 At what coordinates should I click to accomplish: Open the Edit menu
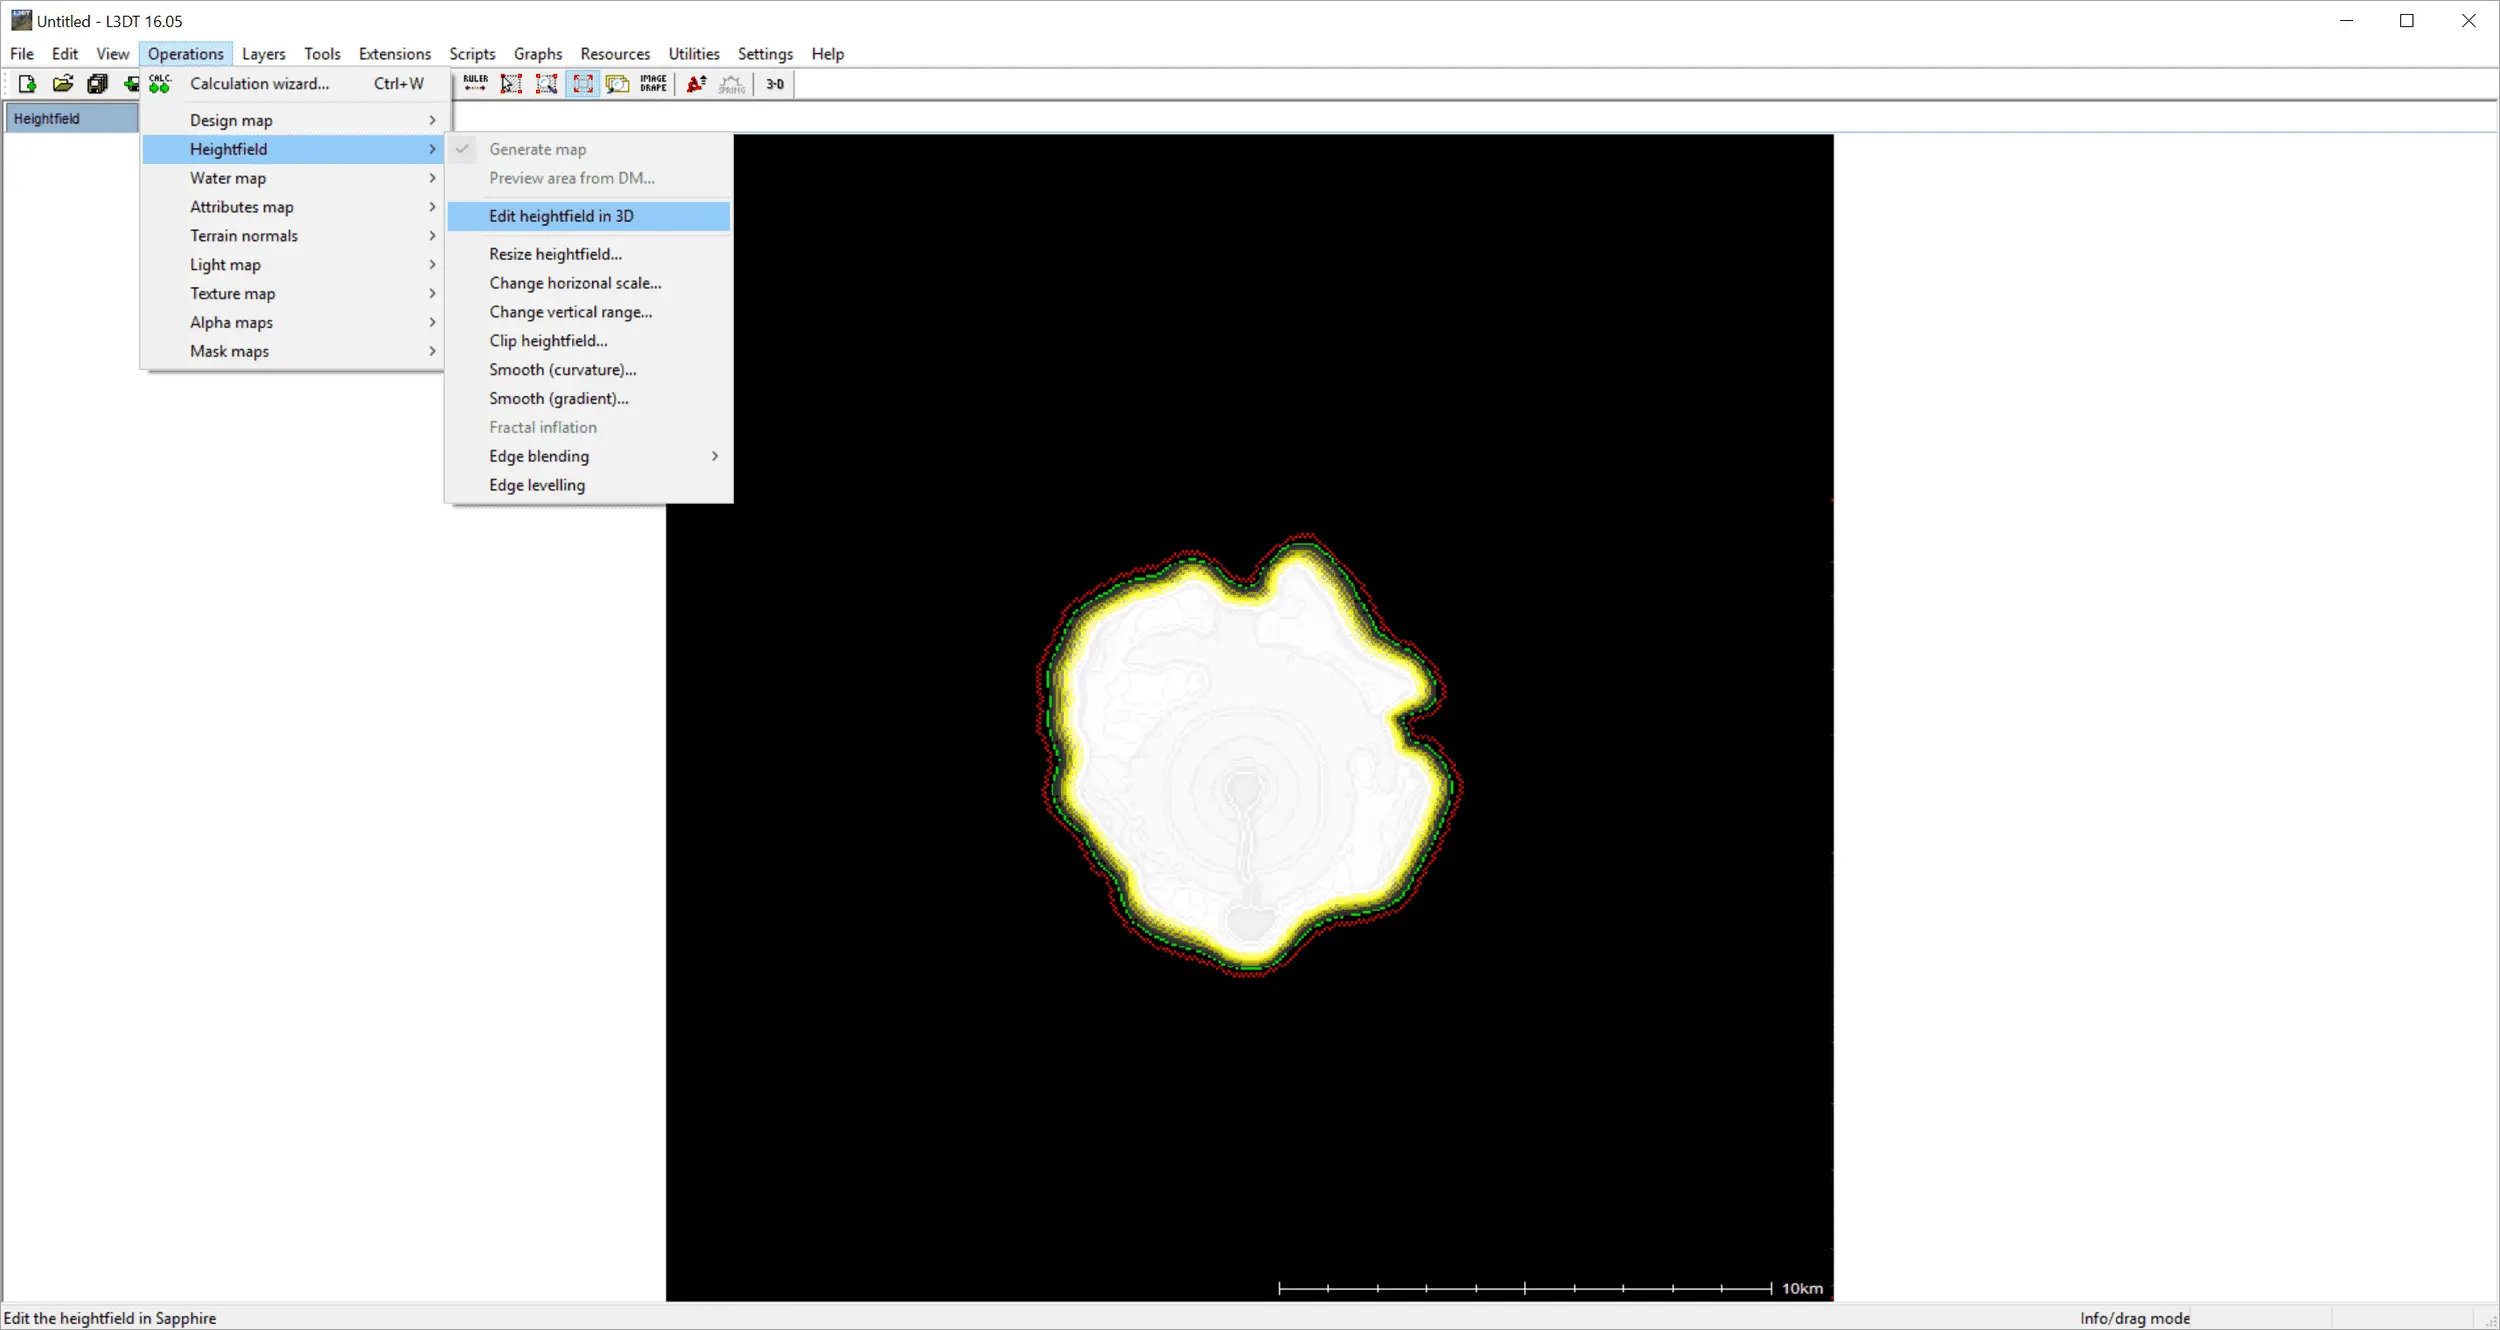pos(65,54)
